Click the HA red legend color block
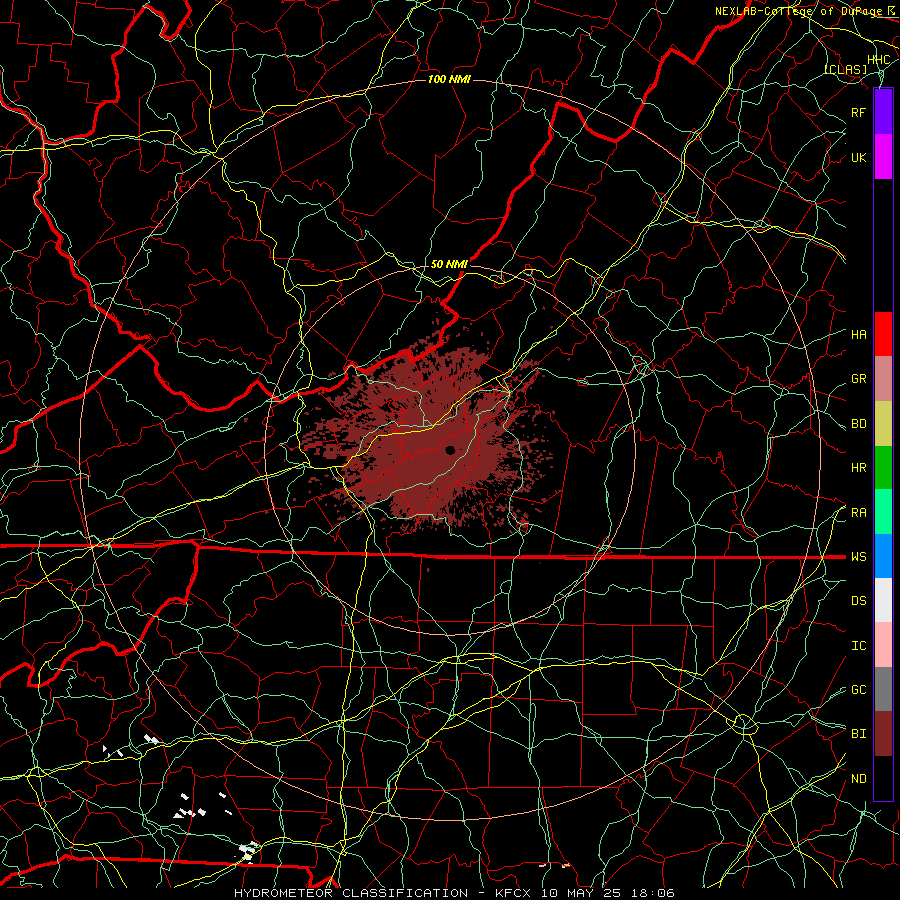This screenshot has height=900, width=900. 883,334
